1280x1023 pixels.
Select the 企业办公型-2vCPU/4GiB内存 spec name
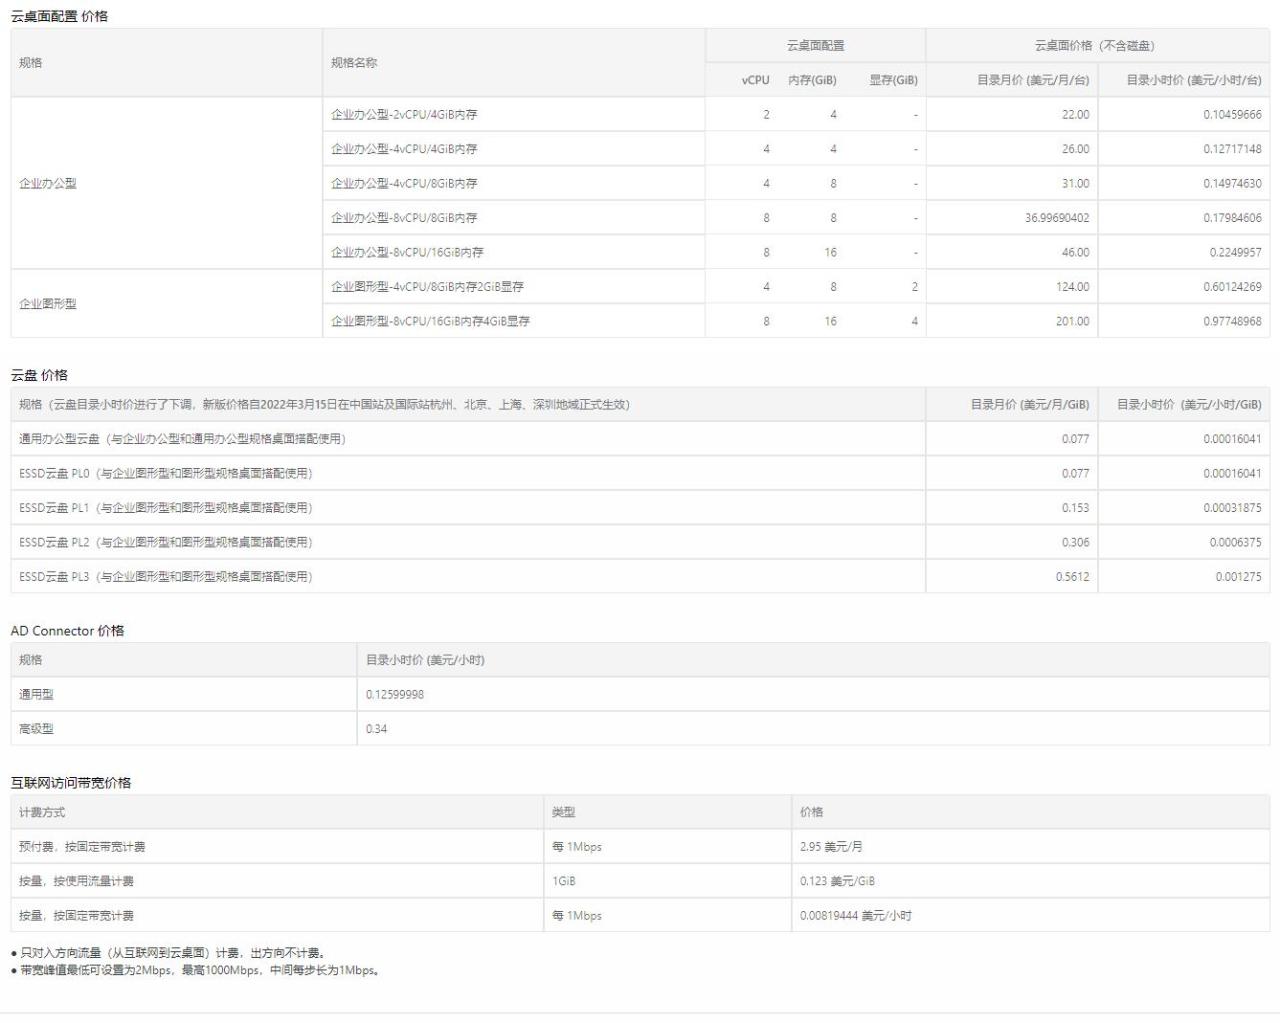(x=404, y=115)
